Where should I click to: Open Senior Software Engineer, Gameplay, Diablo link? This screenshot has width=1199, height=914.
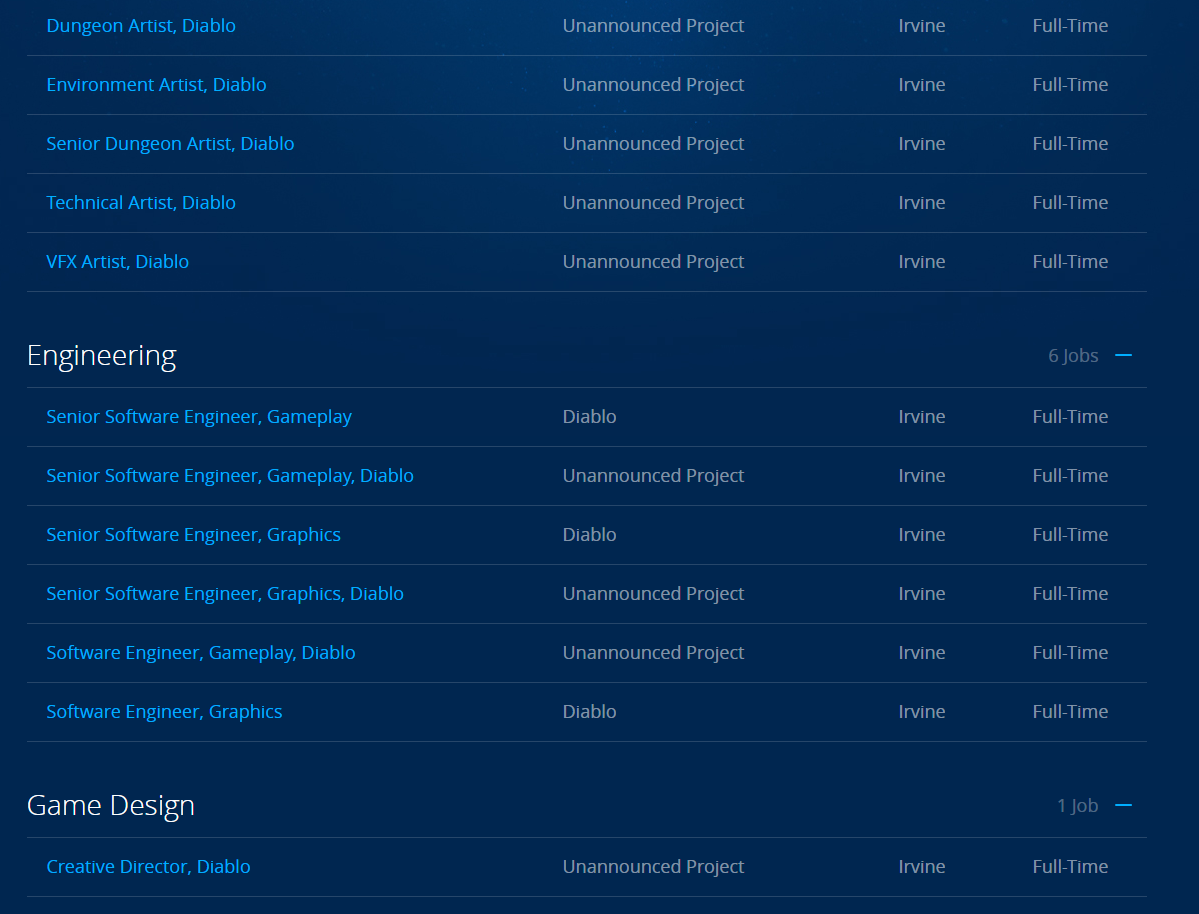[229, 475]
